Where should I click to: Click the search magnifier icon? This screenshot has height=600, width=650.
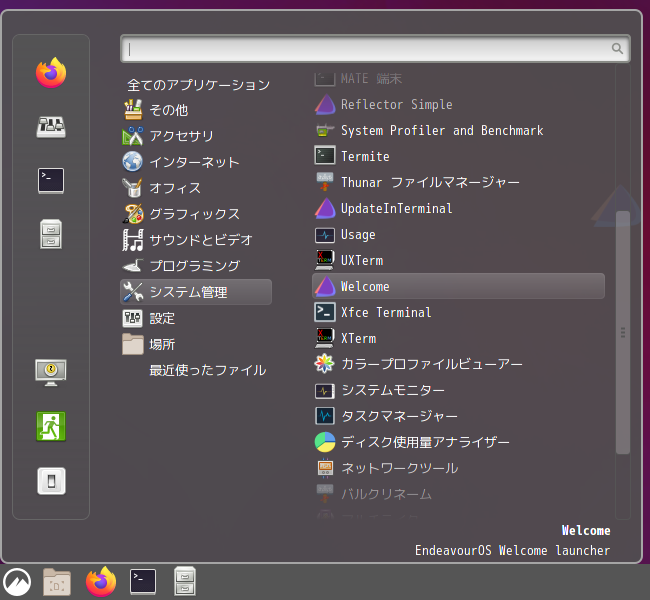(617, 49)
